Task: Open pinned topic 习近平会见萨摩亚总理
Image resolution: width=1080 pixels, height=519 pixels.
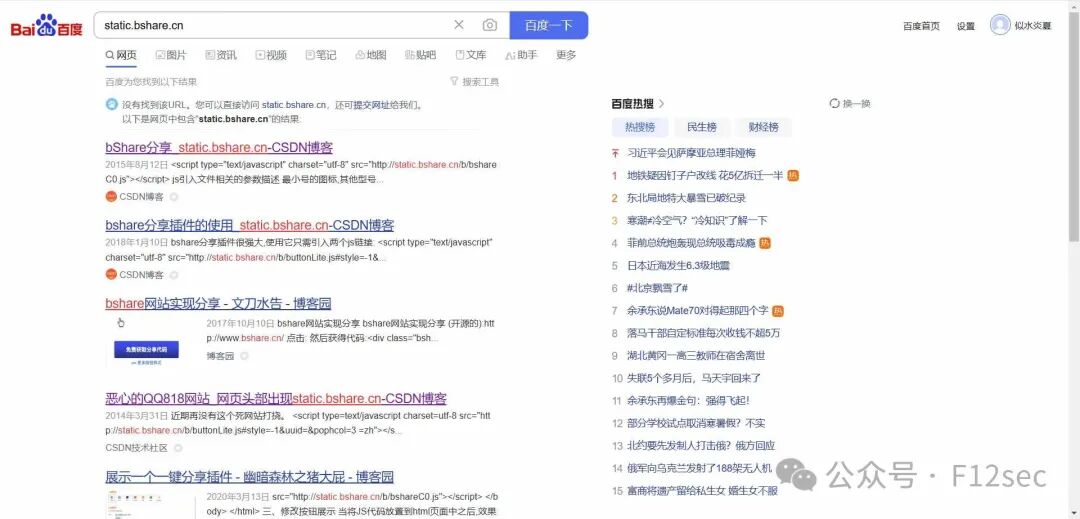Action: [691, 153]
